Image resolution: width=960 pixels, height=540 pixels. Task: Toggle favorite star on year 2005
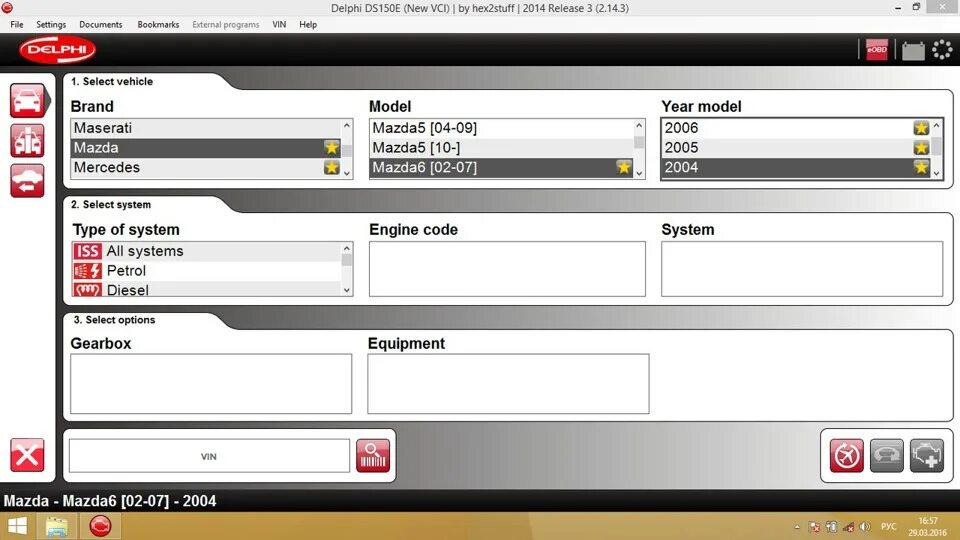(921, 148)
